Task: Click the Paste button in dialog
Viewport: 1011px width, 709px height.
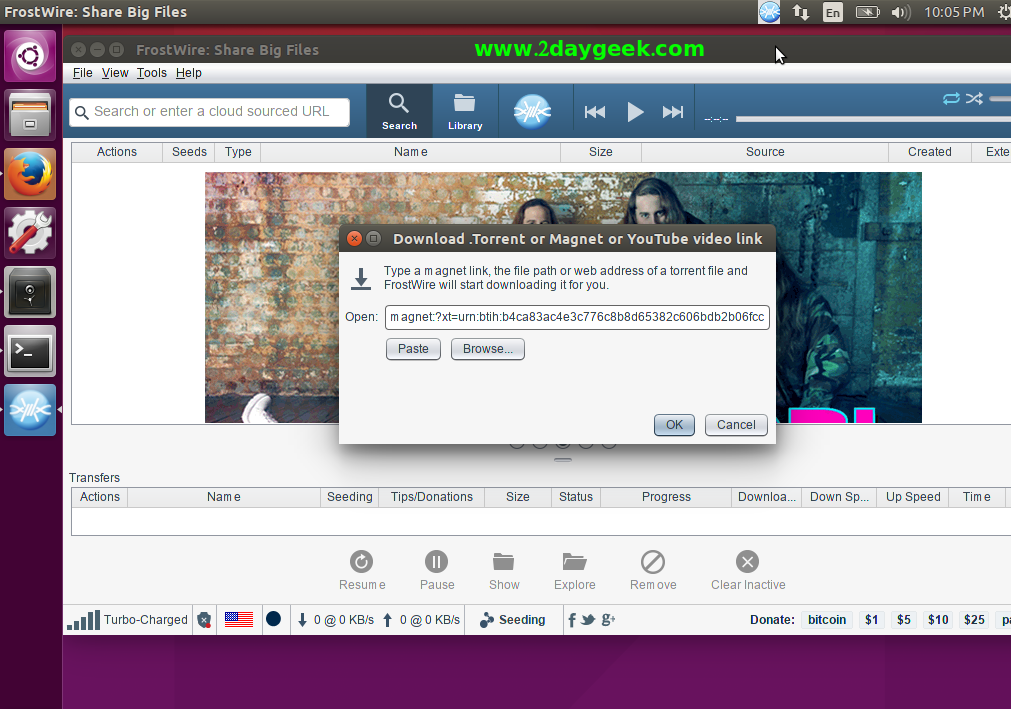Action: click(x=413, y=349)
